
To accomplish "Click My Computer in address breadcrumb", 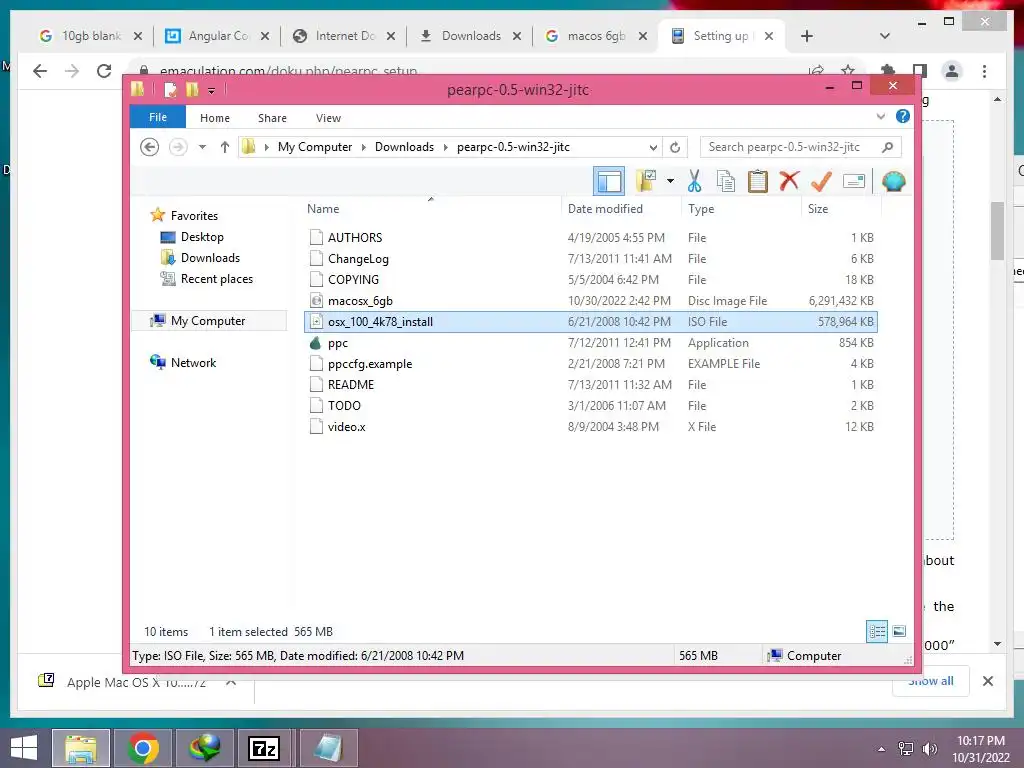I will [x=315, y=147].
